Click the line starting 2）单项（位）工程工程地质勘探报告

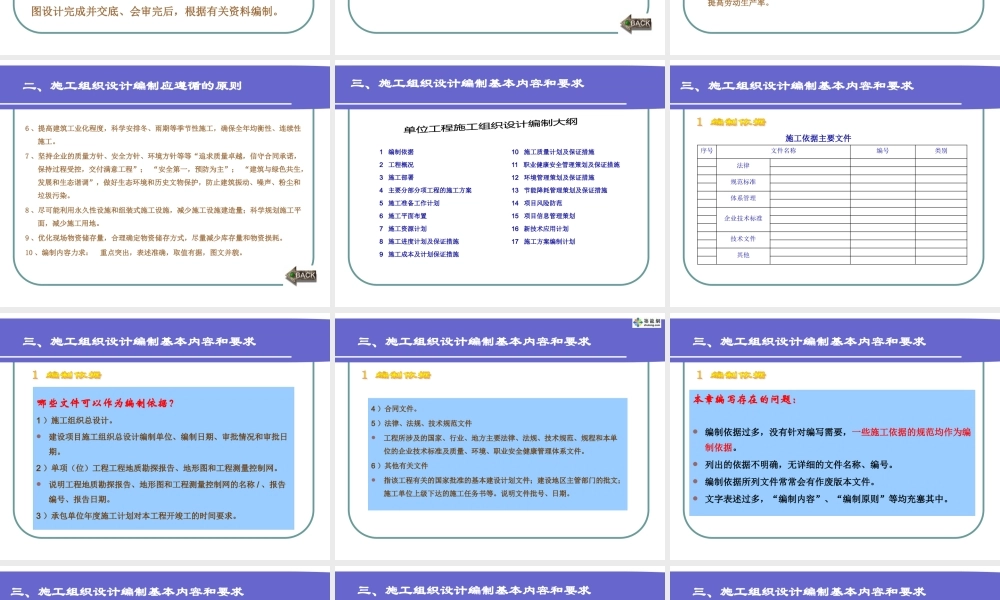pyautogui.click(x=156, y=467)
